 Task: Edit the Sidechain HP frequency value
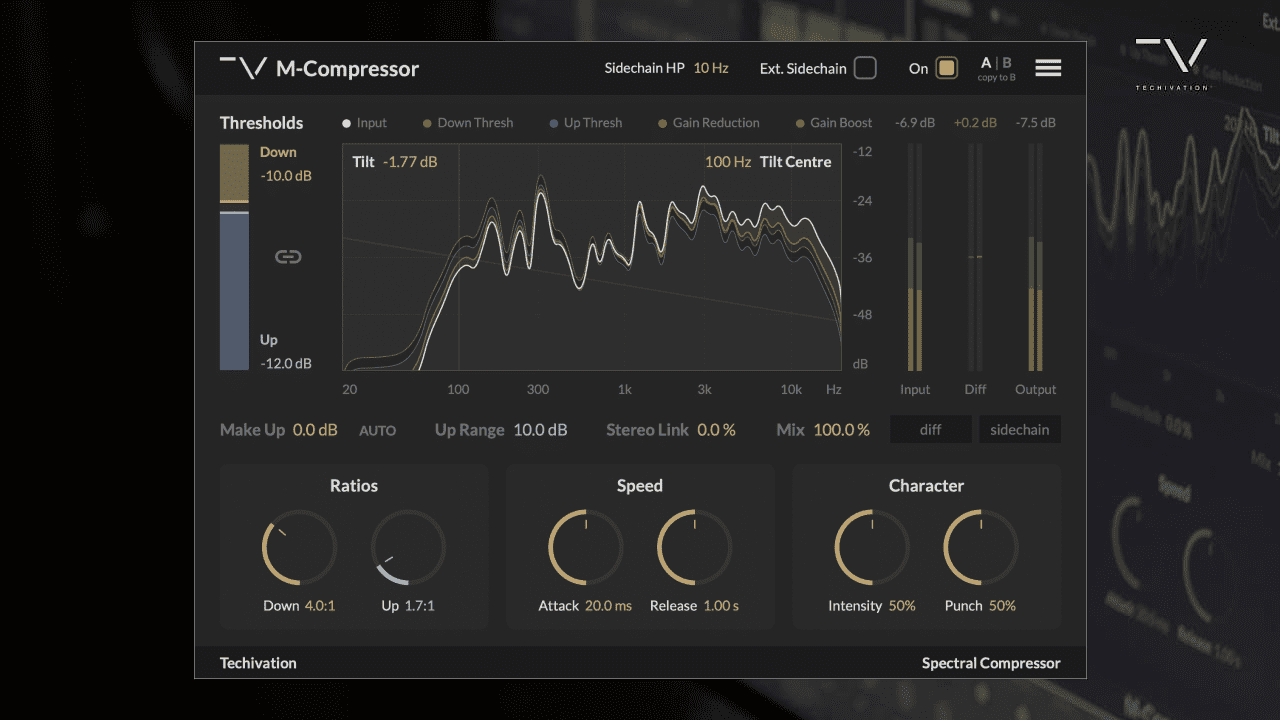[711, 68]
